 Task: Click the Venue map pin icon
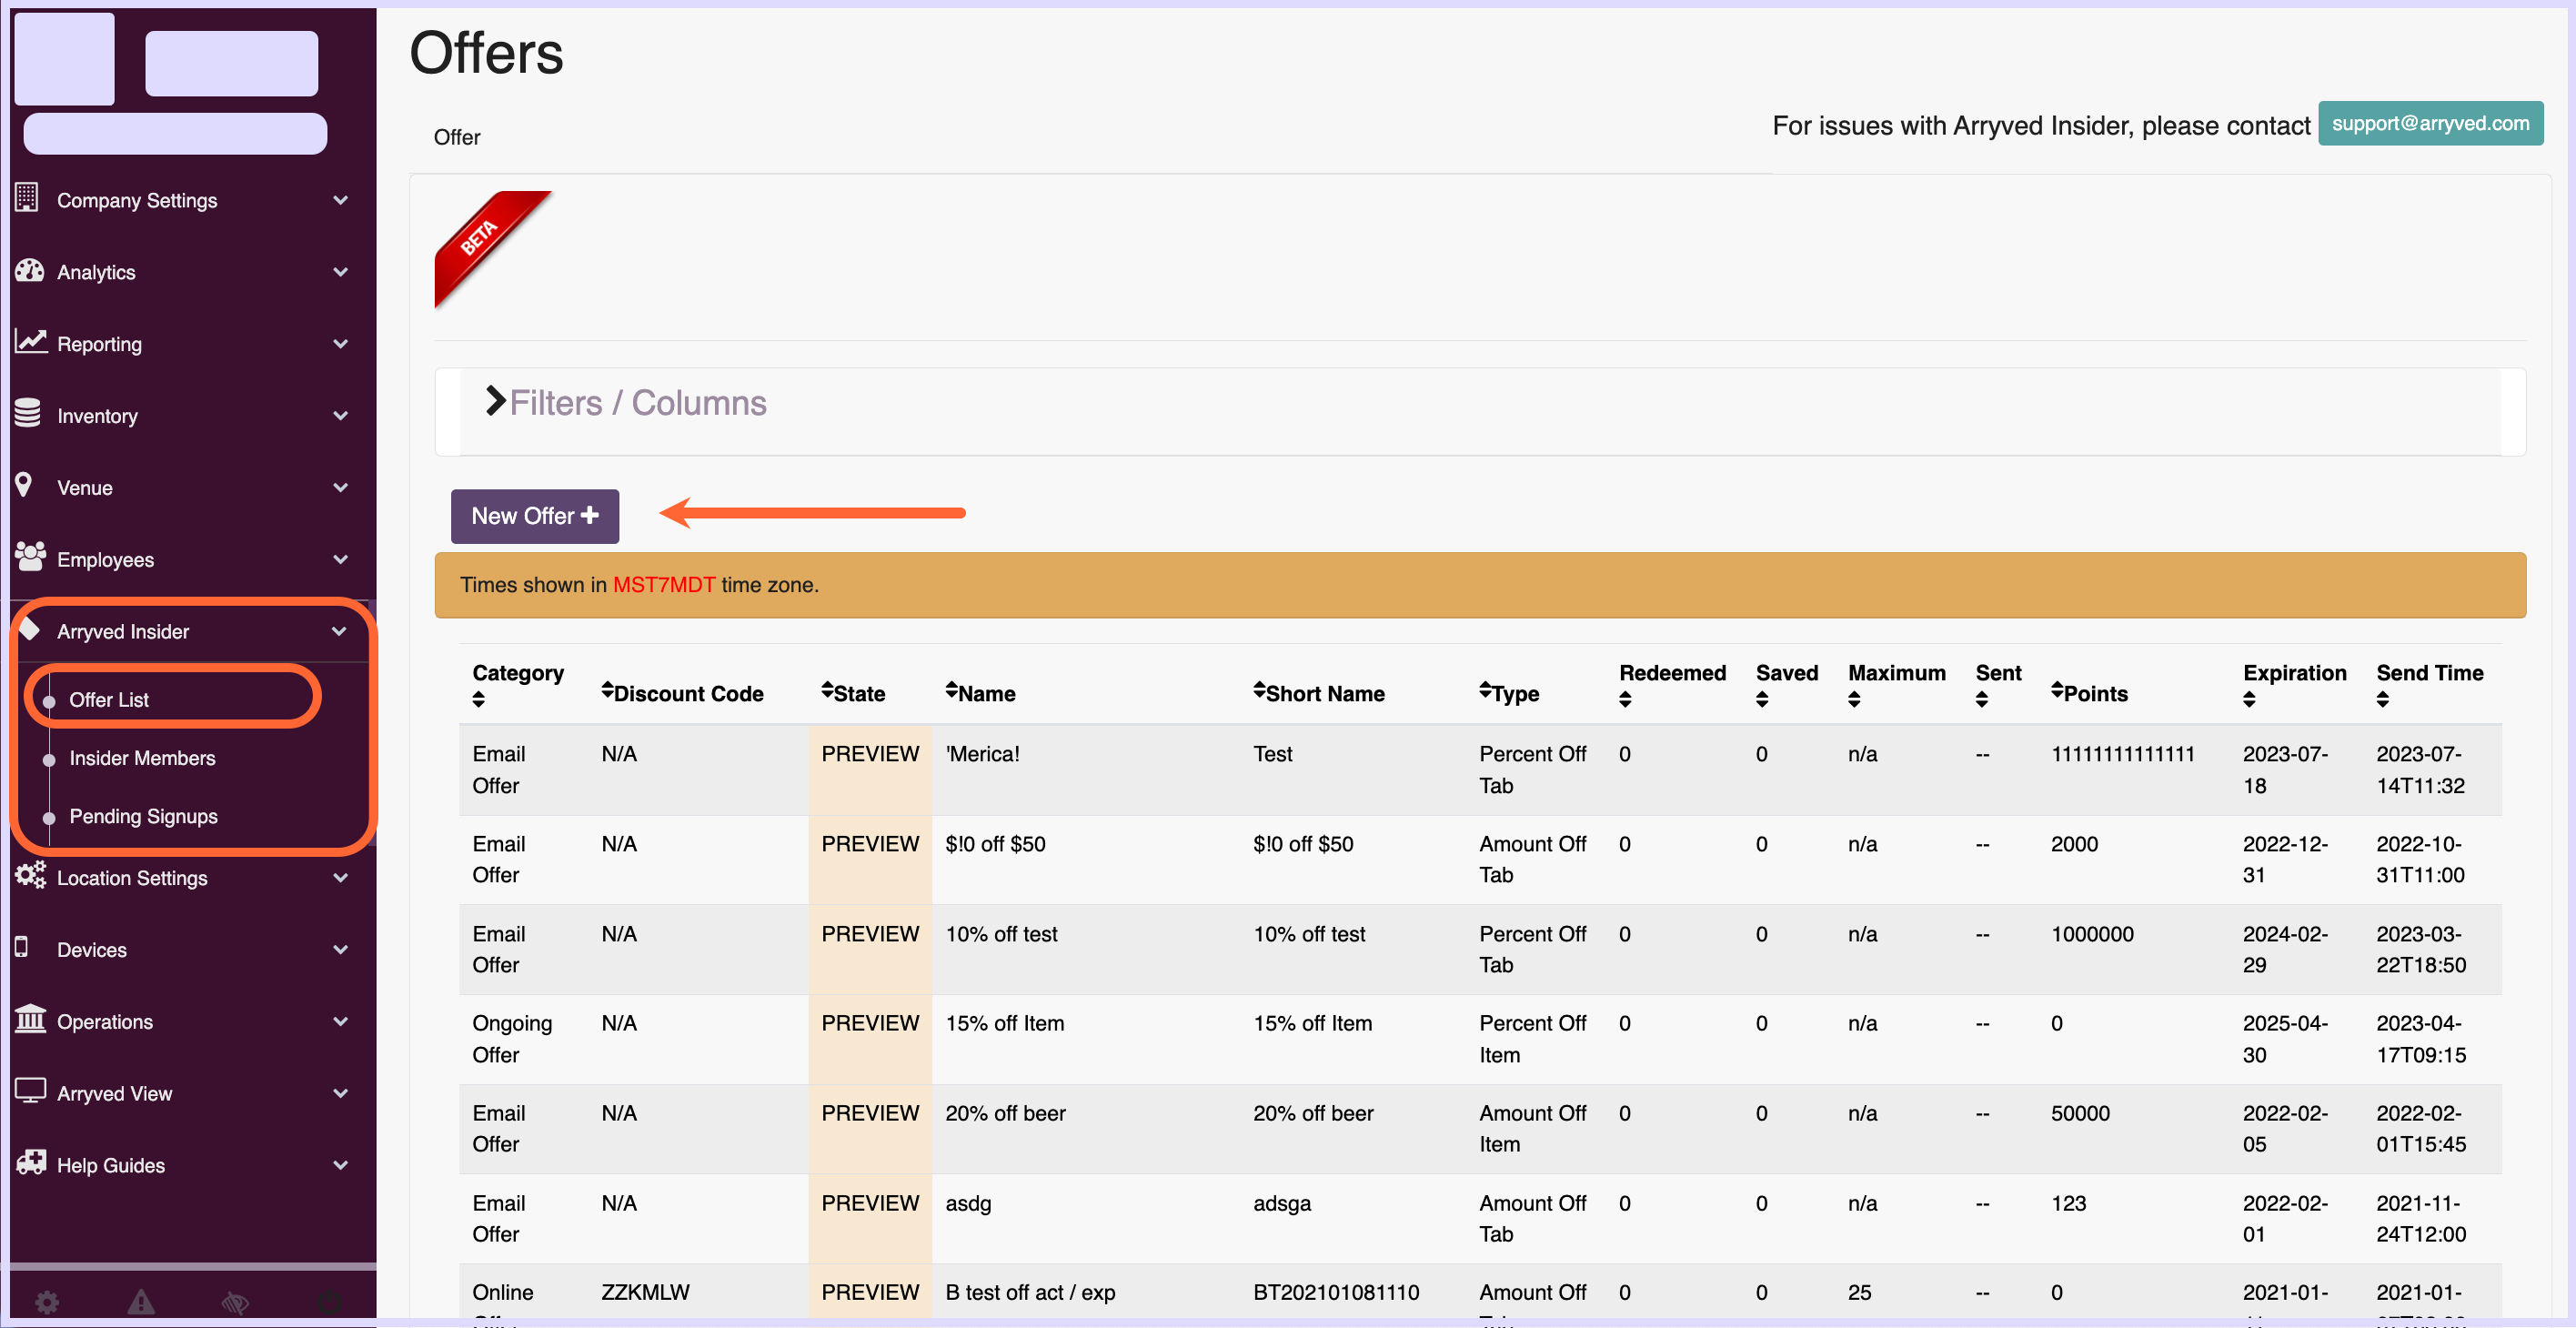[x=24, y=486]
